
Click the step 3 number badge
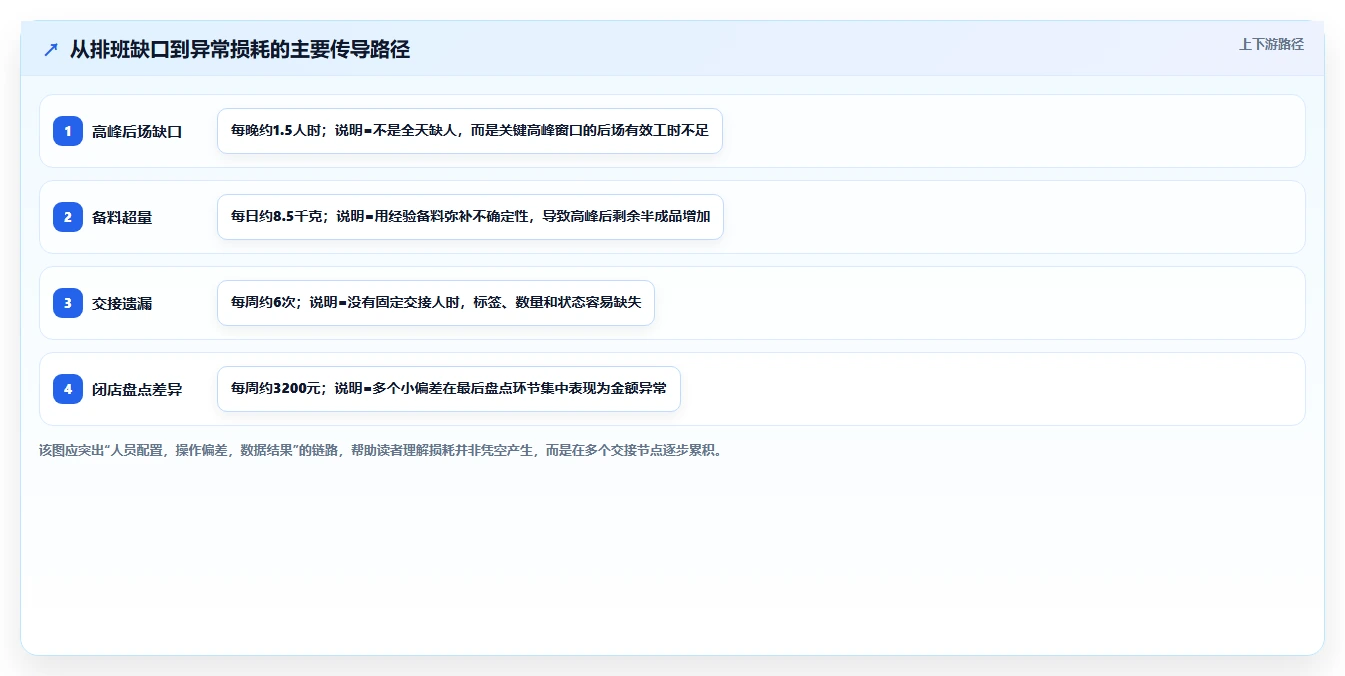[x=68, y=303]
